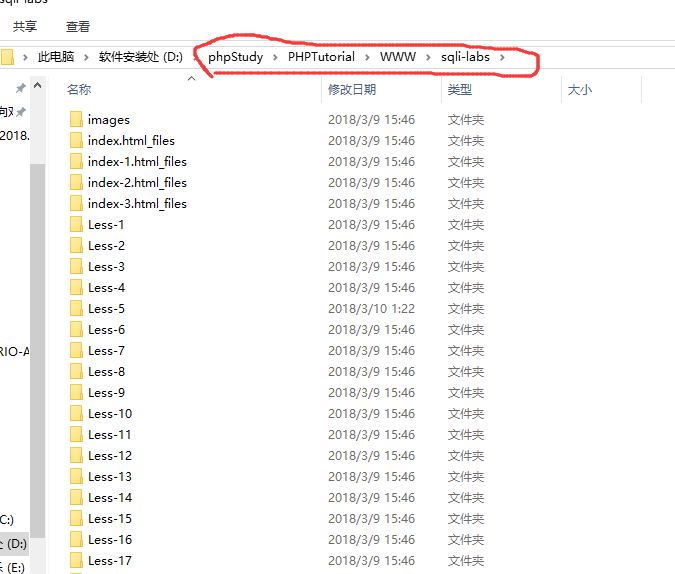Select (D:) drive in navigation pane
The height and width of the screenshot is (574, 675).
click(16, 544)
